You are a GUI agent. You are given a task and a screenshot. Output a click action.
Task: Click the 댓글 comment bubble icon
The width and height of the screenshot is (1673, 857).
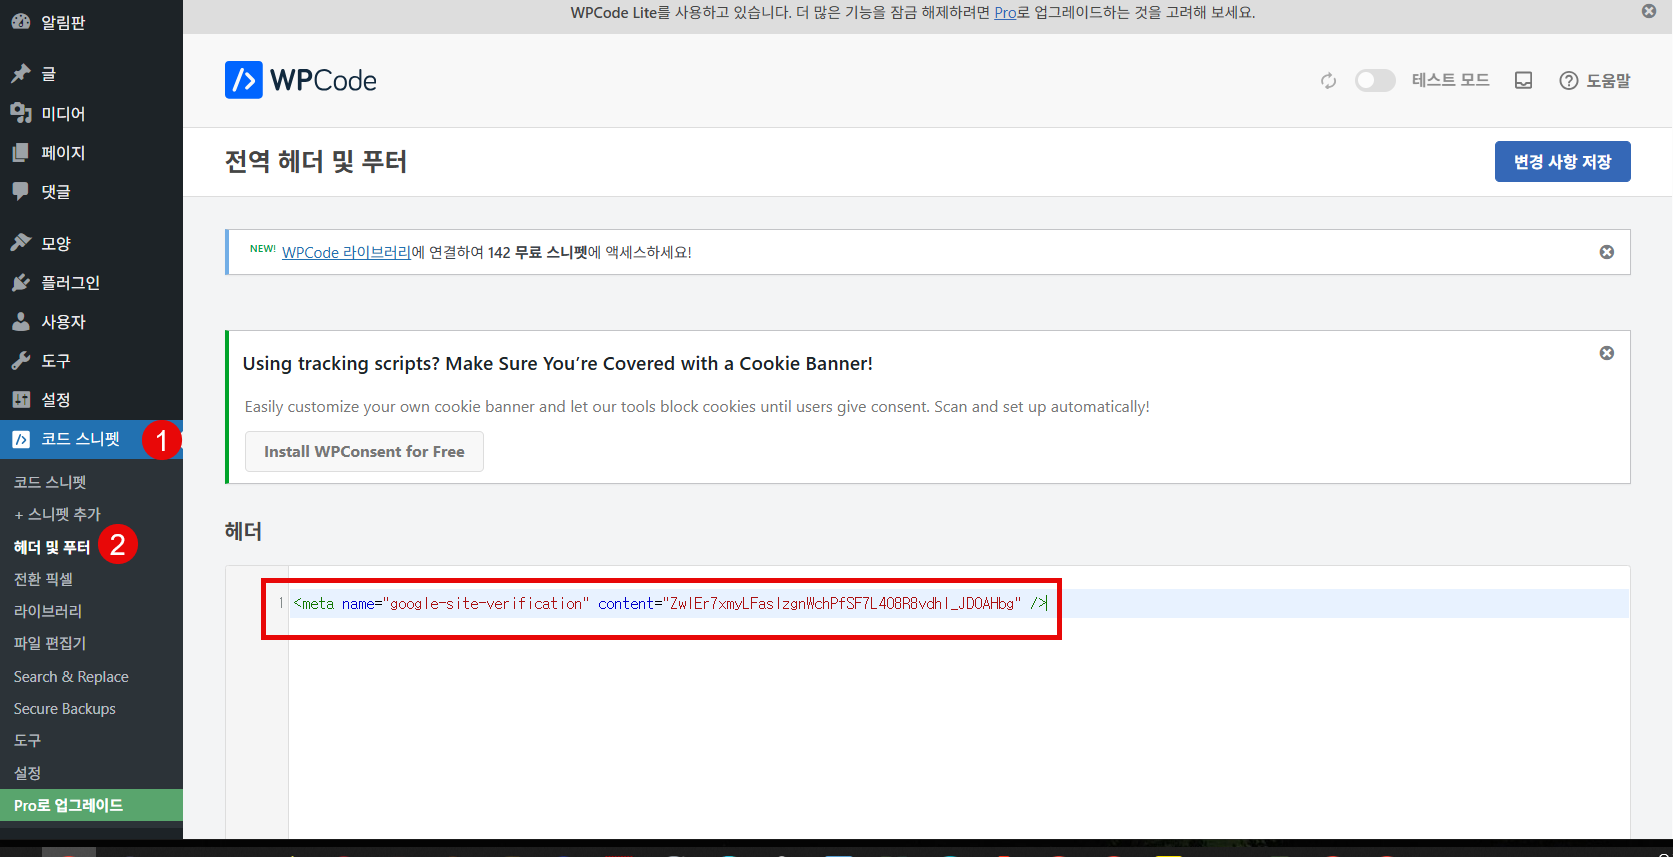tap(21, 191)
